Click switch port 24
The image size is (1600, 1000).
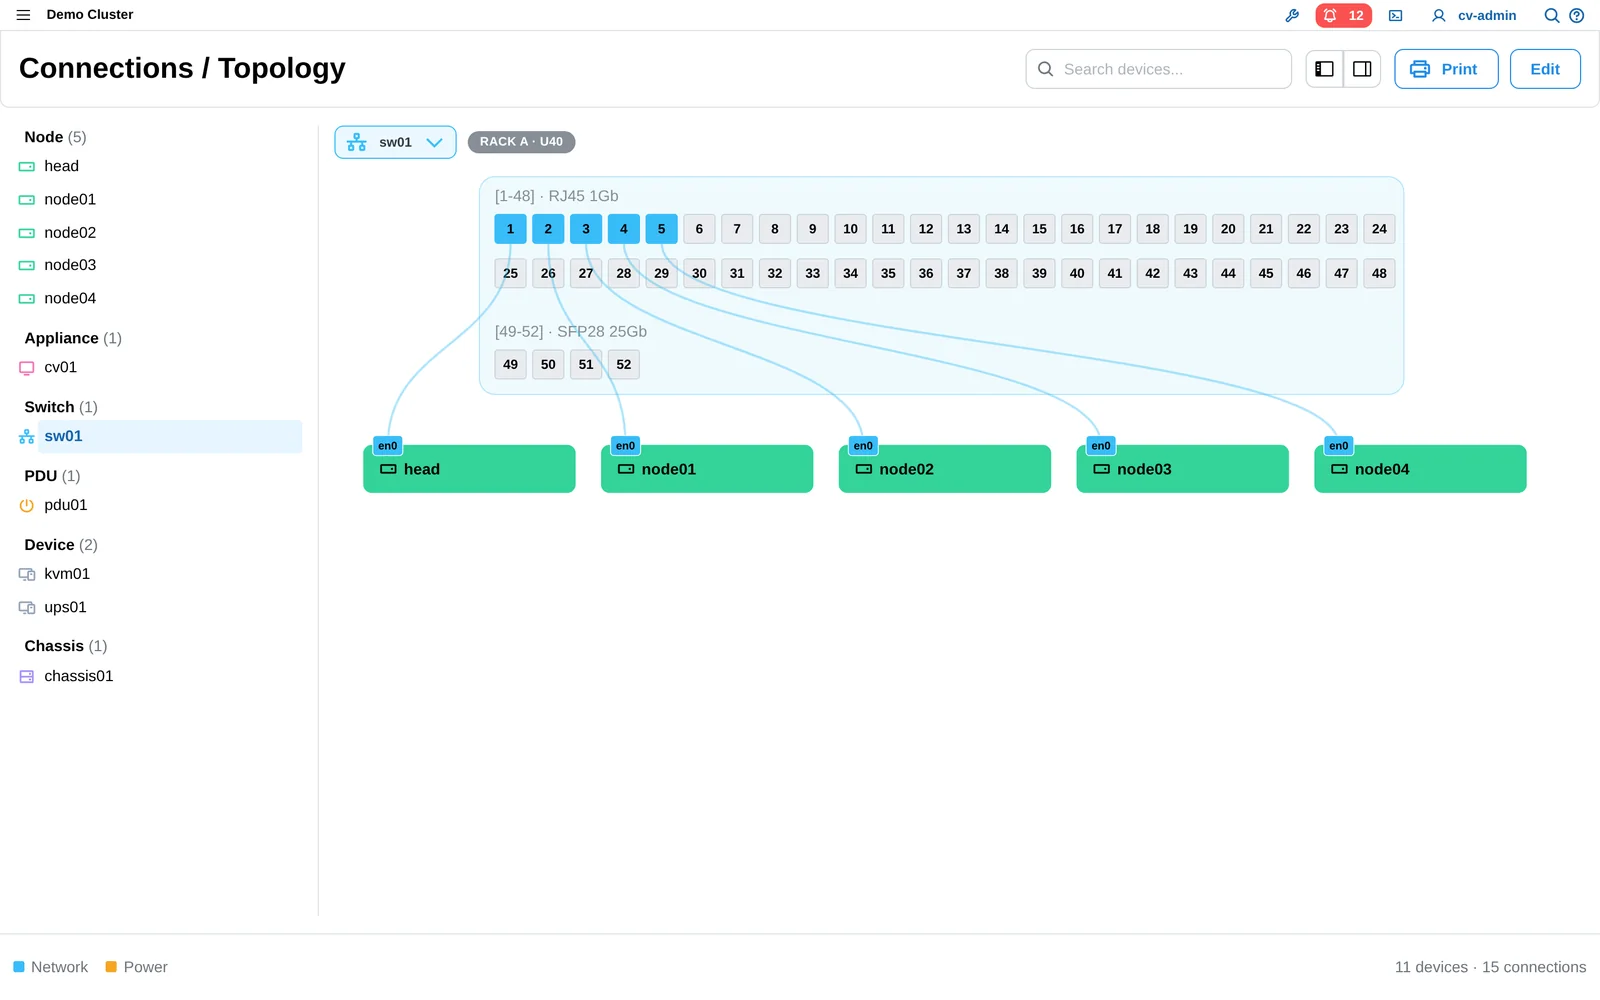[x=1379, y=229]
